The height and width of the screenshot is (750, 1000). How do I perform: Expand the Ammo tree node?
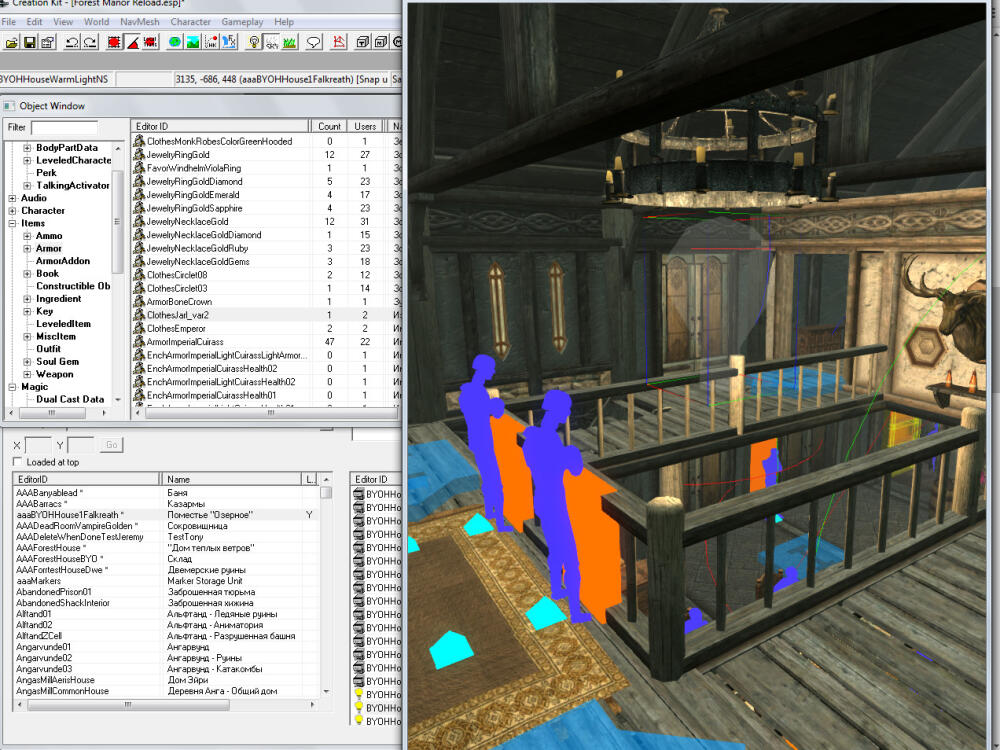pos(27,236)
